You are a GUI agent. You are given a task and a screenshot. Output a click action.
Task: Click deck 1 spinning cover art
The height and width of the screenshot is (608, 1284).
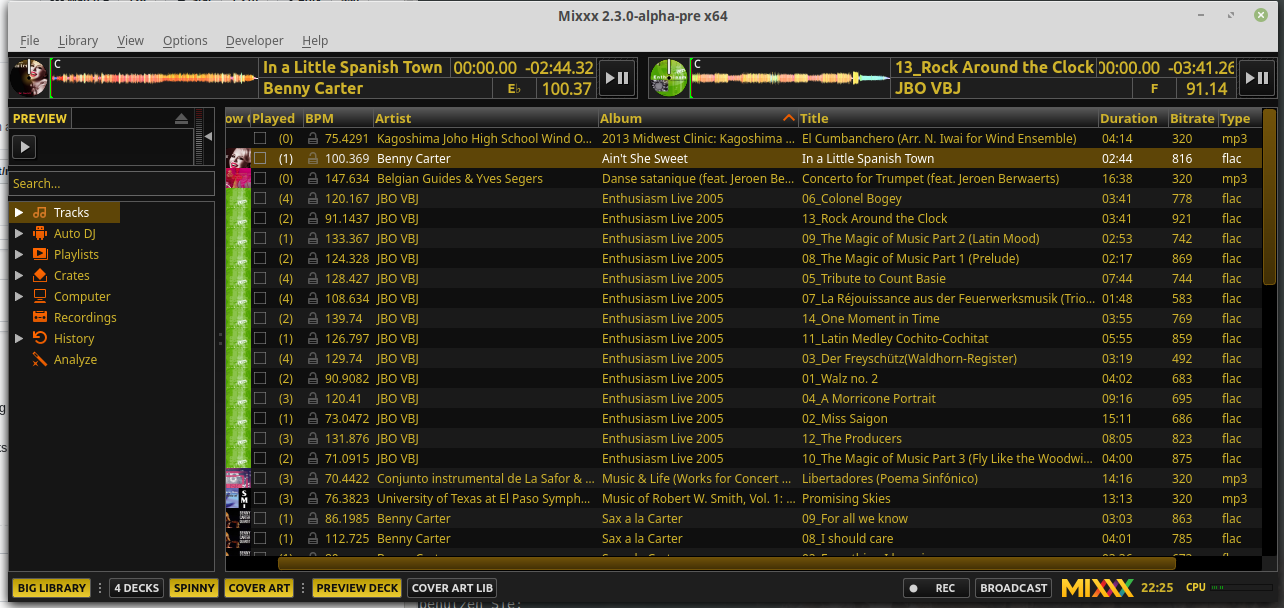point(29,78)
